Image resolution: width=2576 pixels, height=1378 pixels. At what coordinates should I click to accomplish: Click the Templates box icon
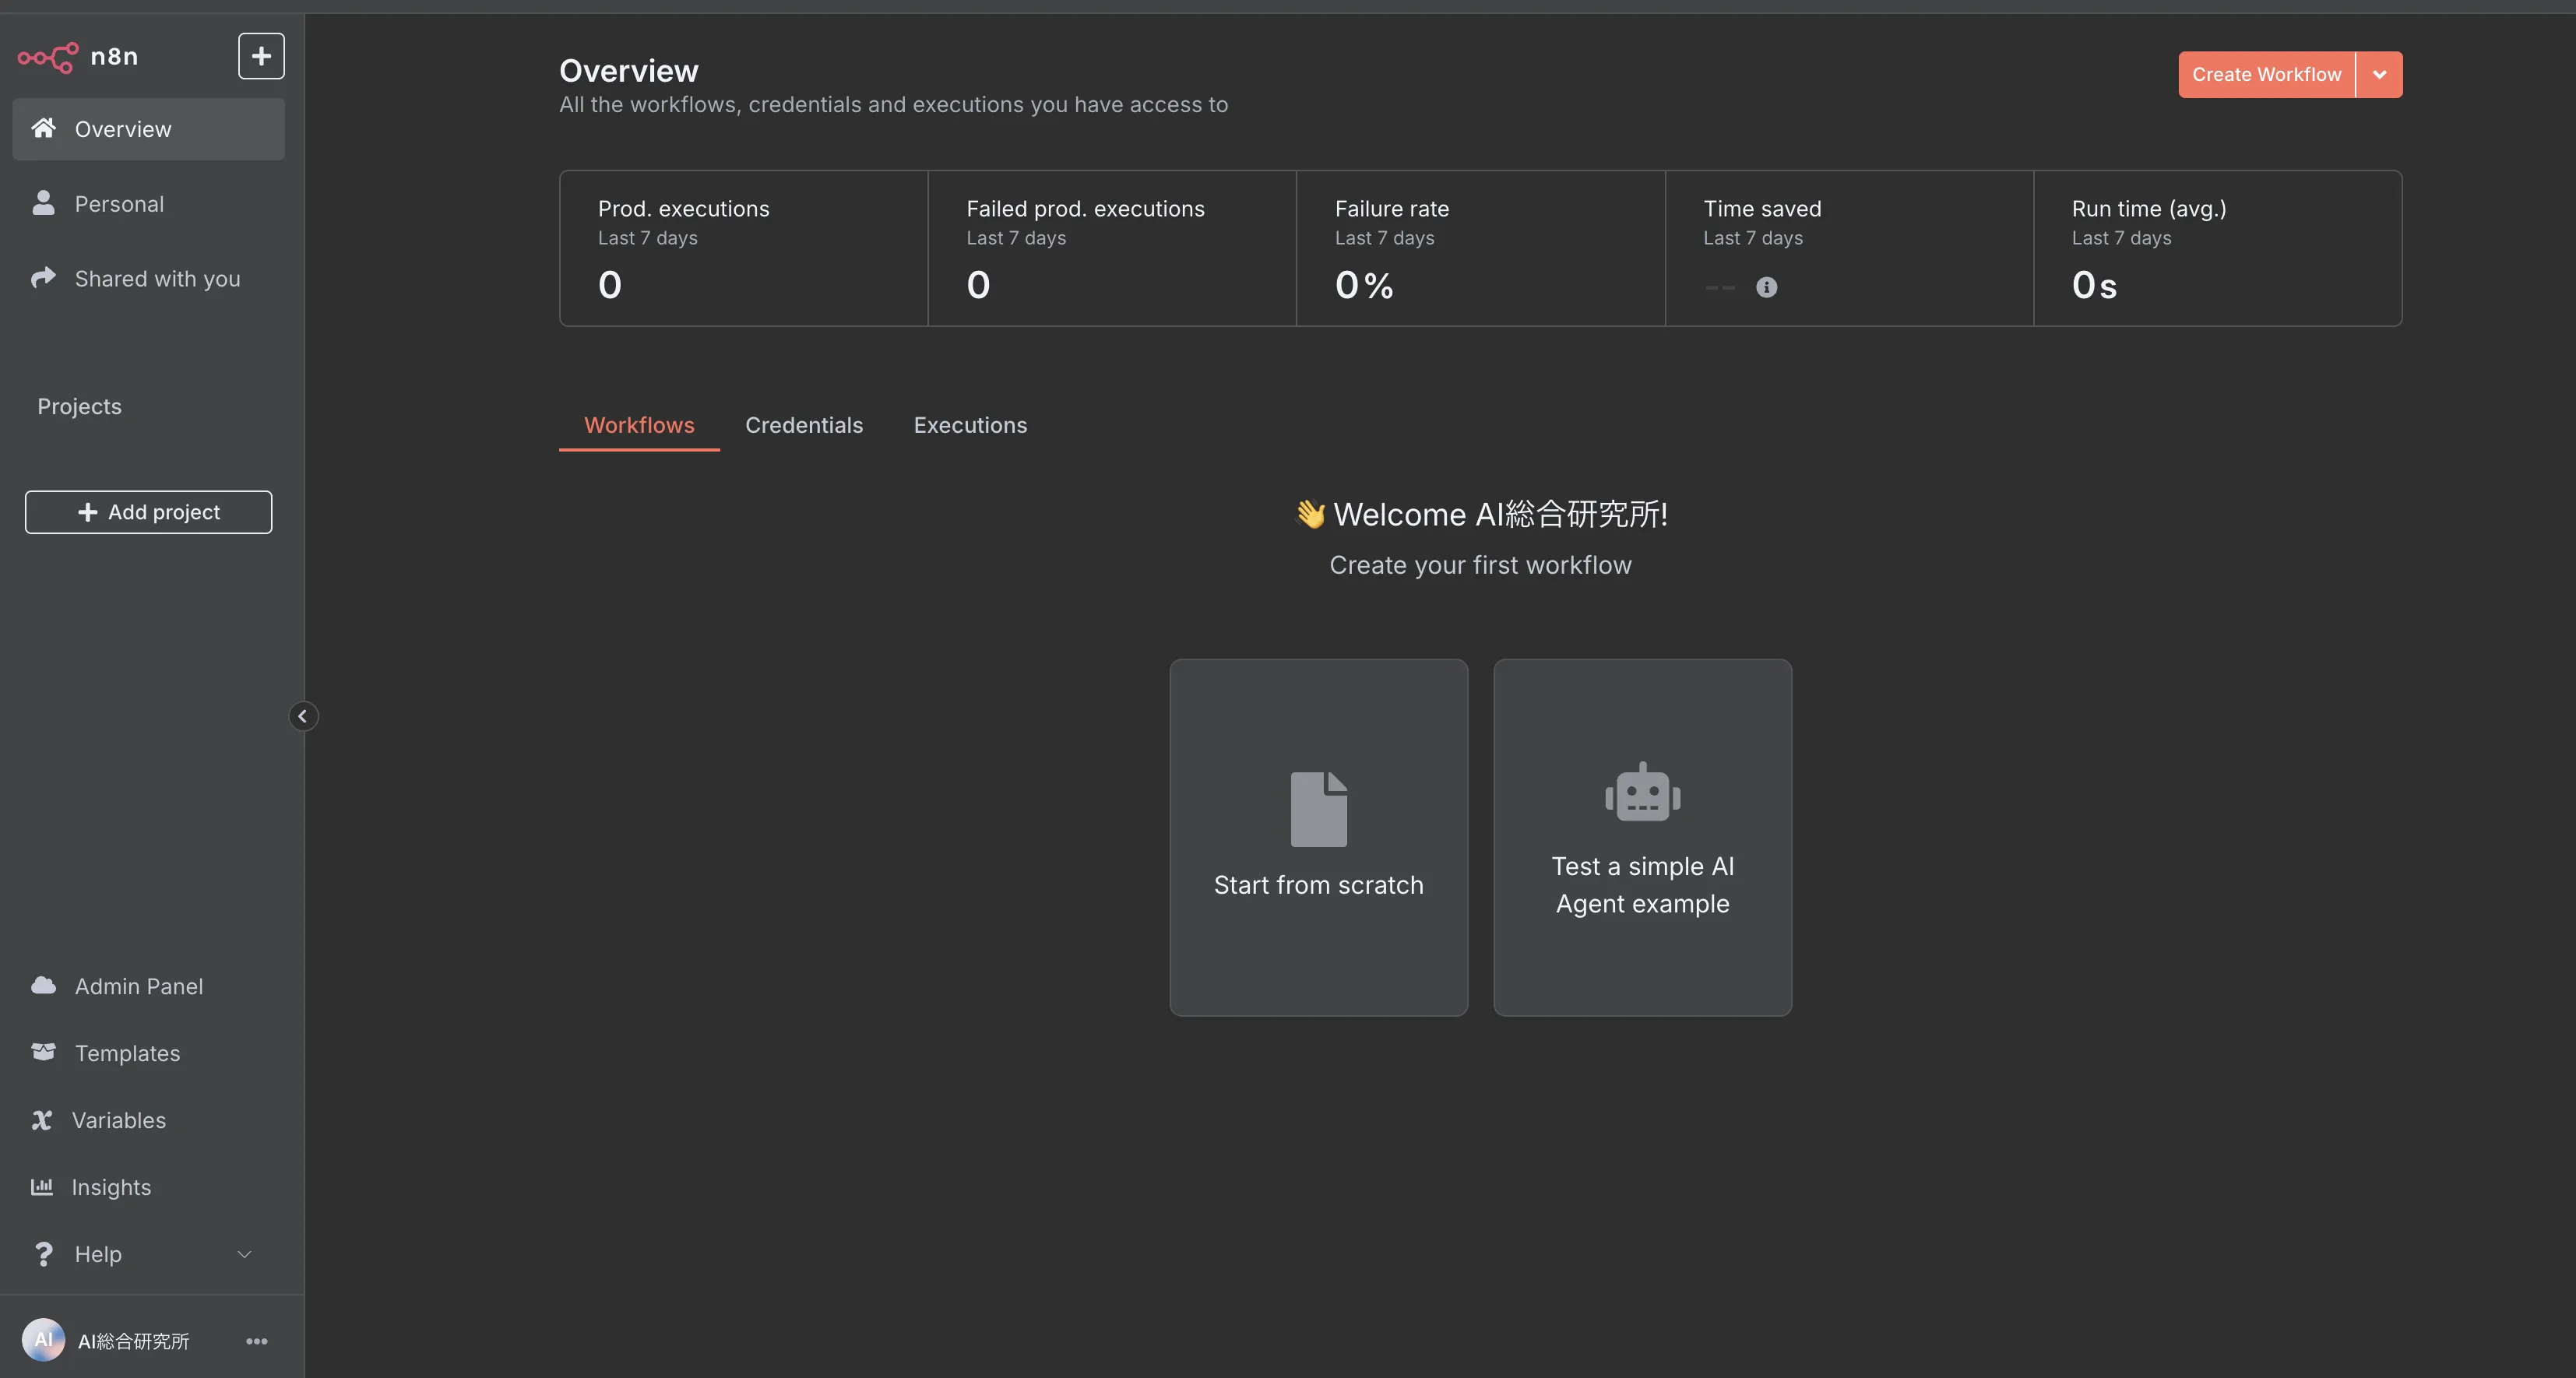(x=43, y=1052)
